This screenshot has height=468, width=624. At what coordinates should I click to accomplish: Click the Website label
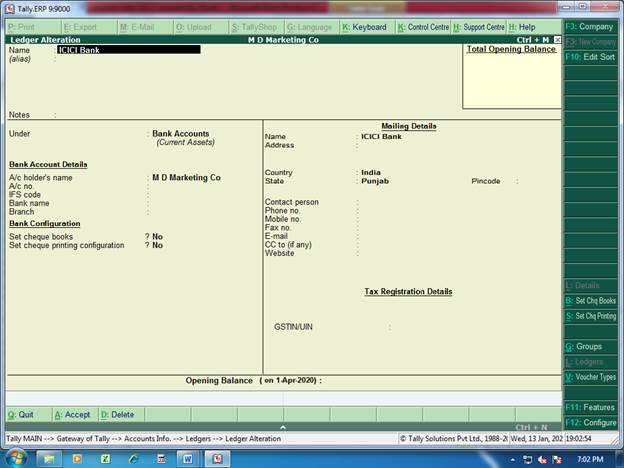(279, 253)
